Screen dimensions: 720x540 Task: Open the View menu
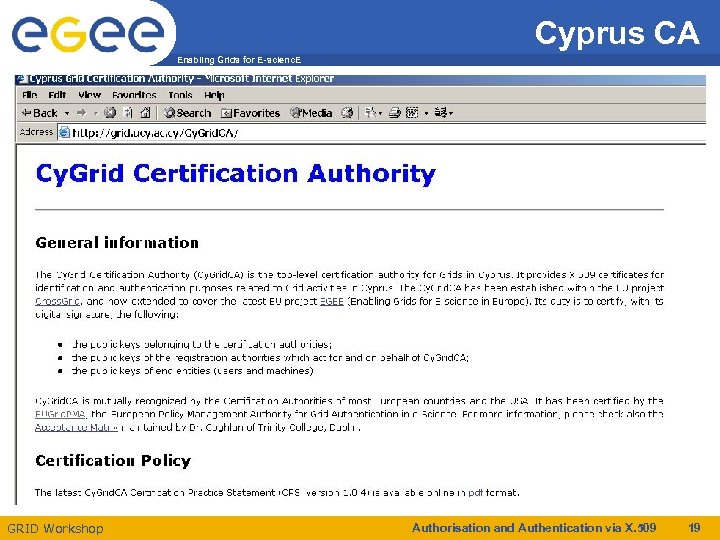click(x=90, y=95)
